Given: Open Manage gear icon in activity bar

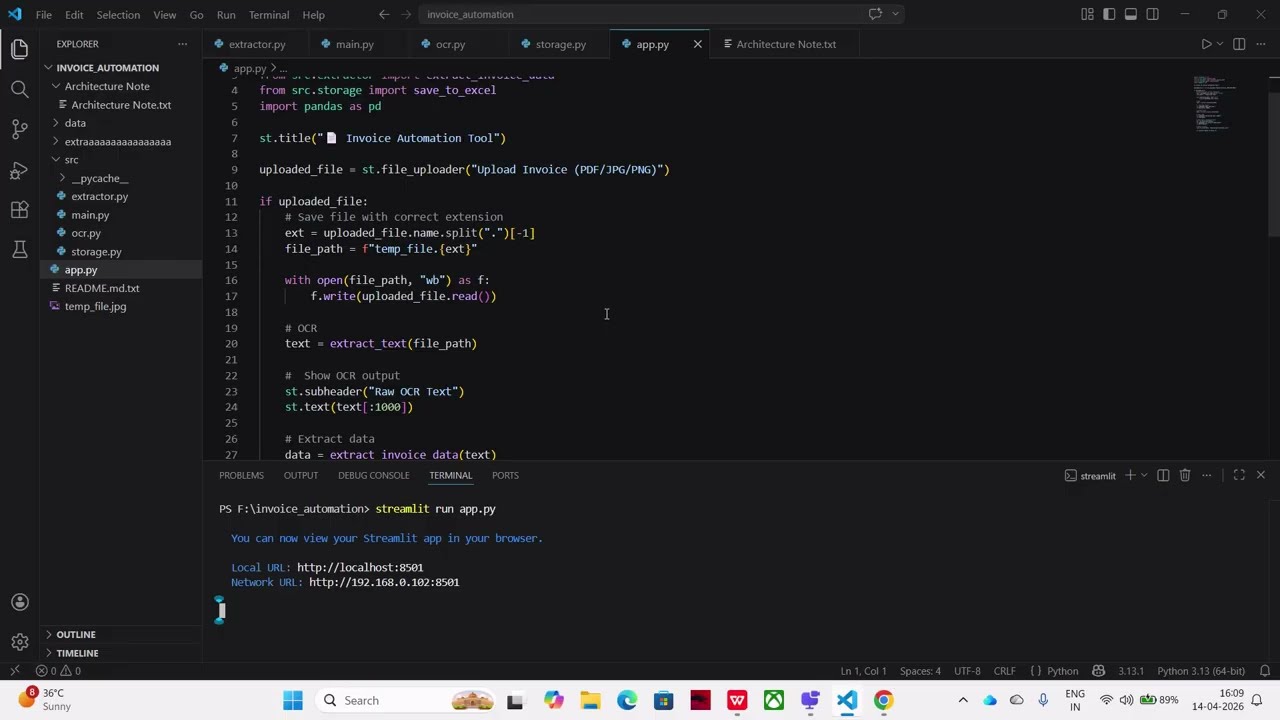Looking at the screenshot, I should tap(19, 642).
